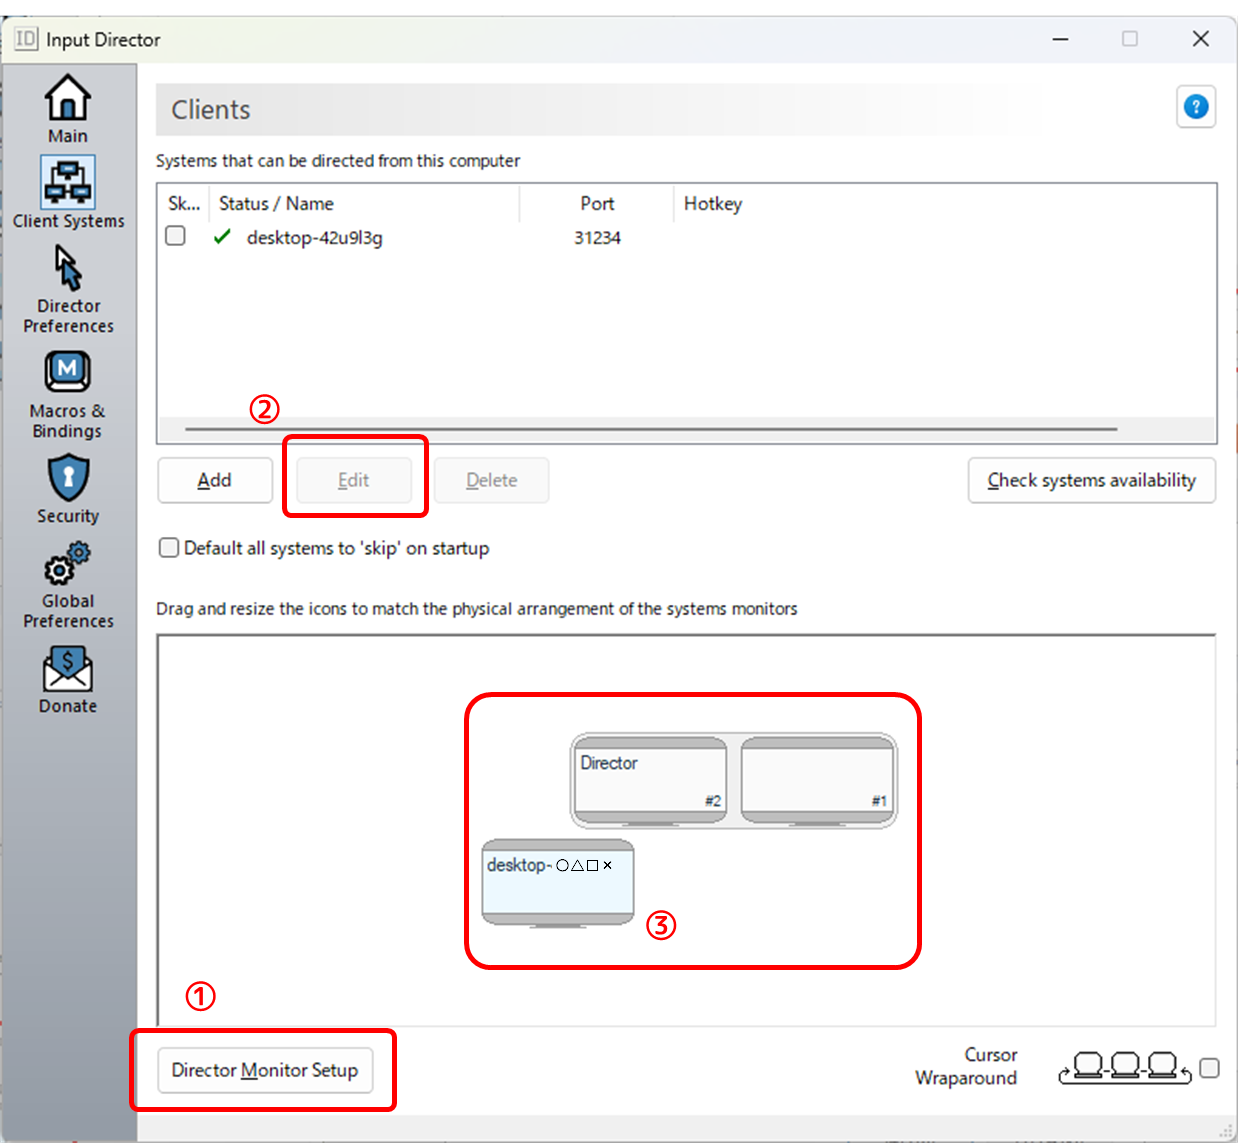Image resolution: width=1238 pixels, height=1143 pixels.
Task: Select the #1 monitor thumbnail
Action: pos(818,781)
